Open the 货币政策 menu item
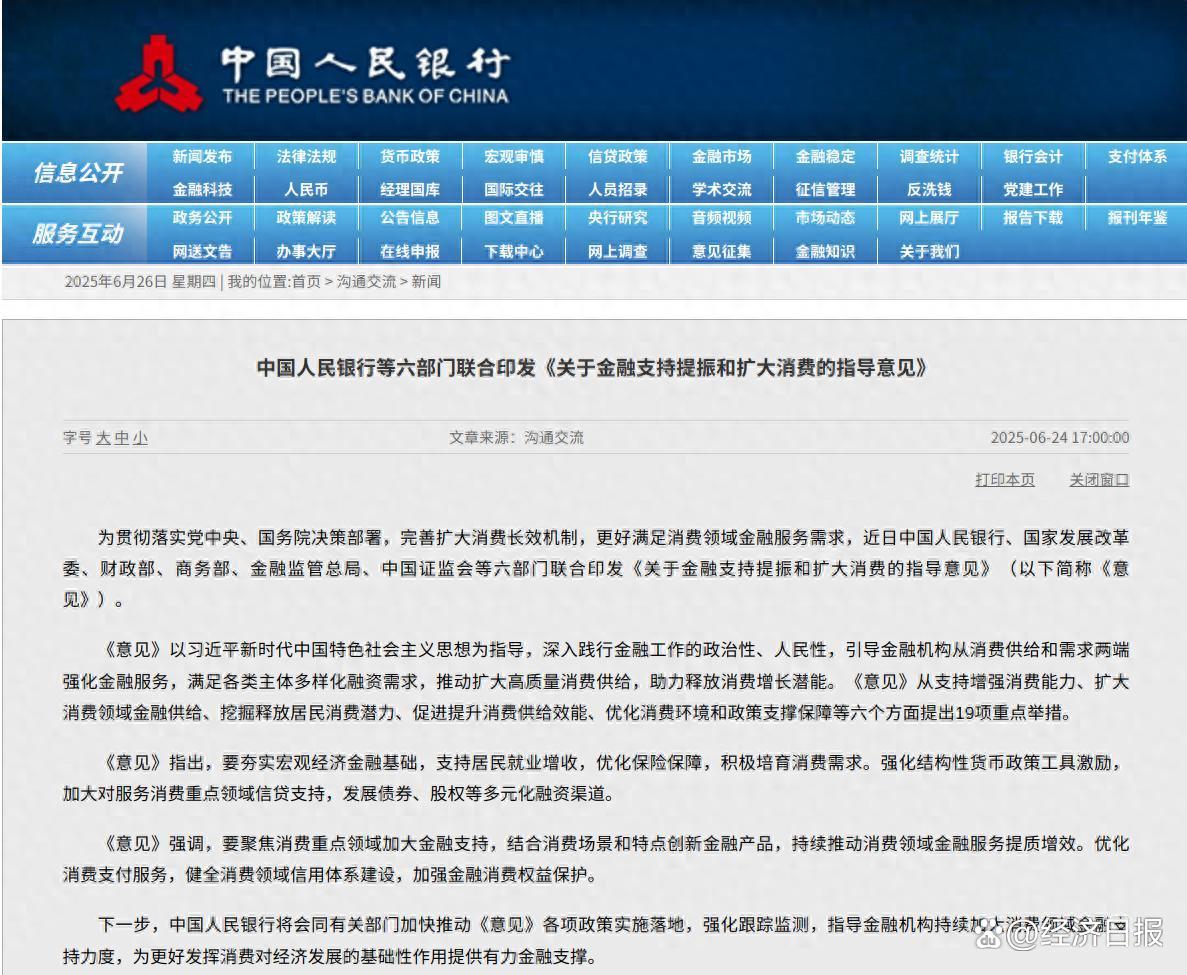 click(410, 157)
